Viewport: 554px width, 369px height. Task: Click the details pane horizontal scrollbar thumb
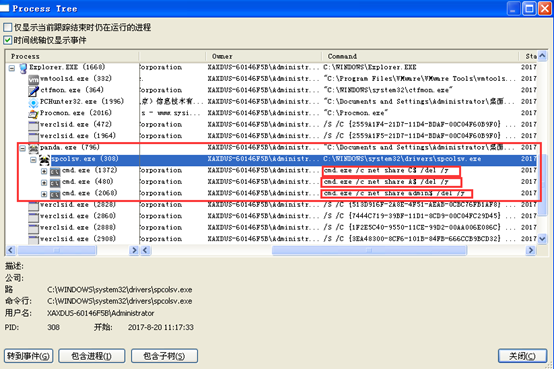point(369,250)
